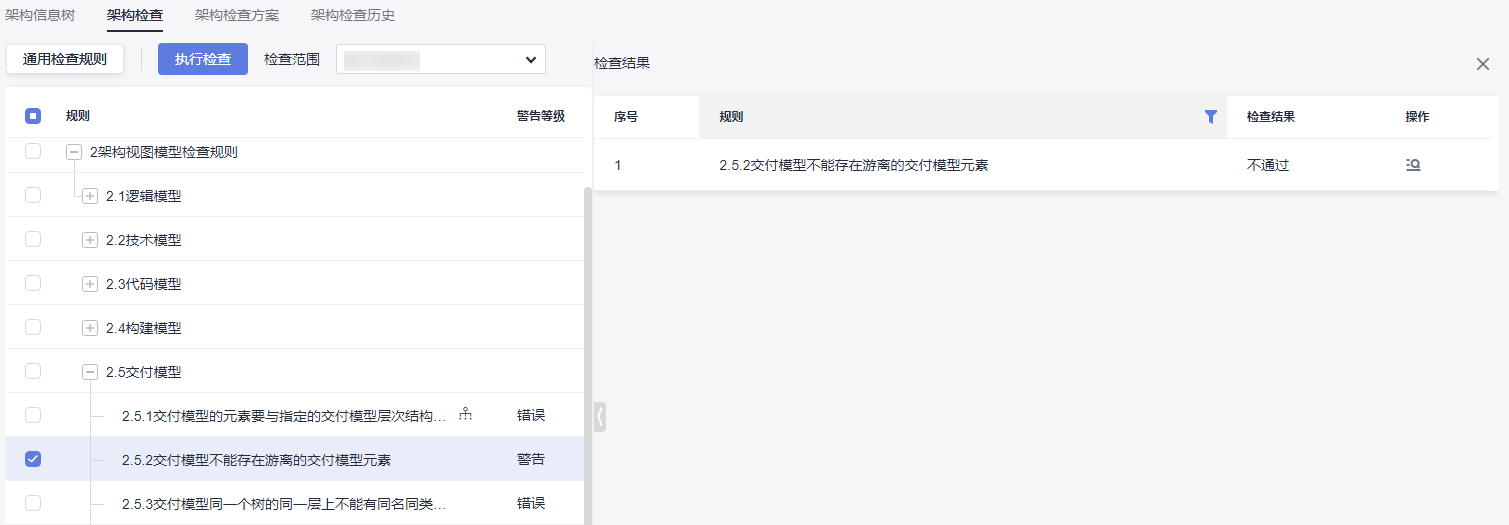This screenshot has height=525, width=1509.
Task: Click the hierarchy icon beside rule 2.5.1
Action: [465, 415]
